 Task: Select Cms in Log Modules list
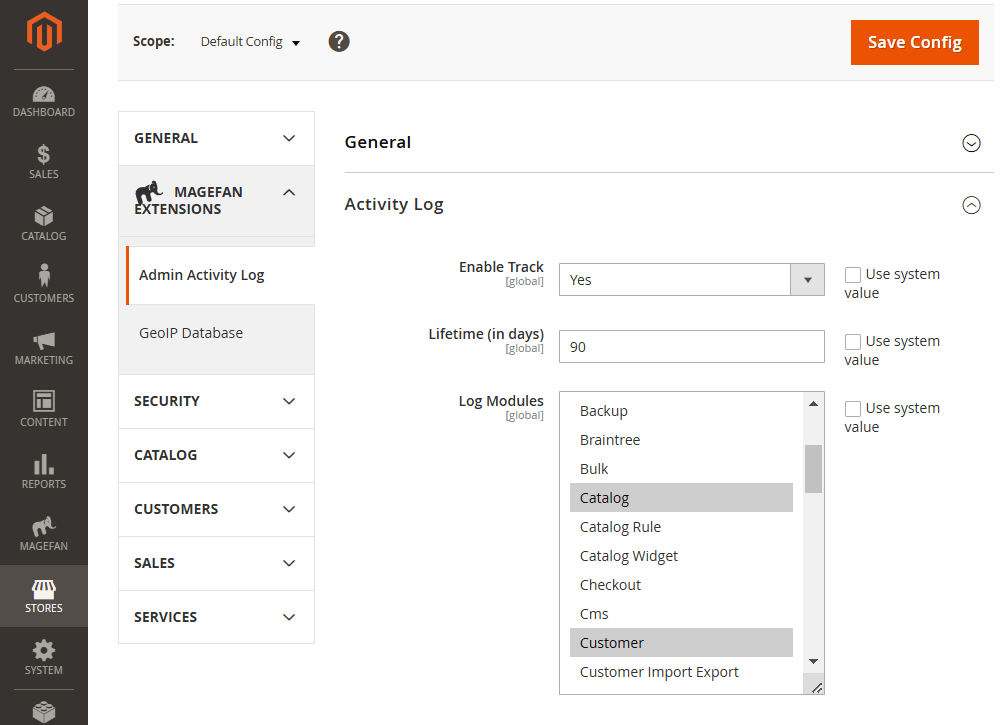coord(681,614)
